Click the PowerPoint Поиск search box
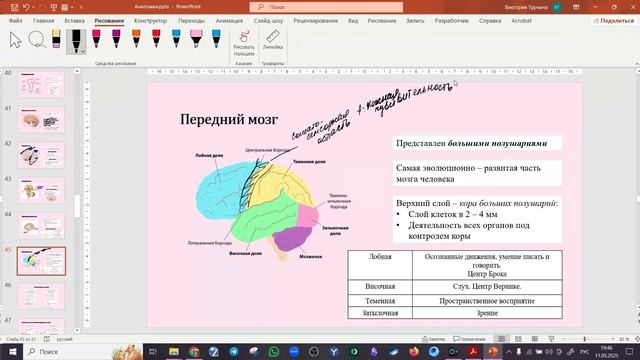 [326, 7]
